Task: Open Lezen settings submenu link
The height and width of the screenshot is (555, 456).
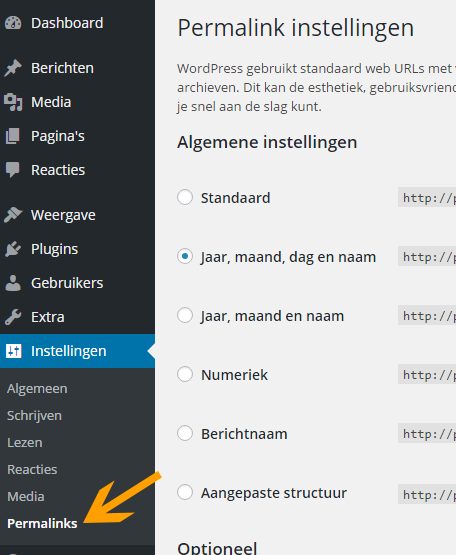Action: 25,442
